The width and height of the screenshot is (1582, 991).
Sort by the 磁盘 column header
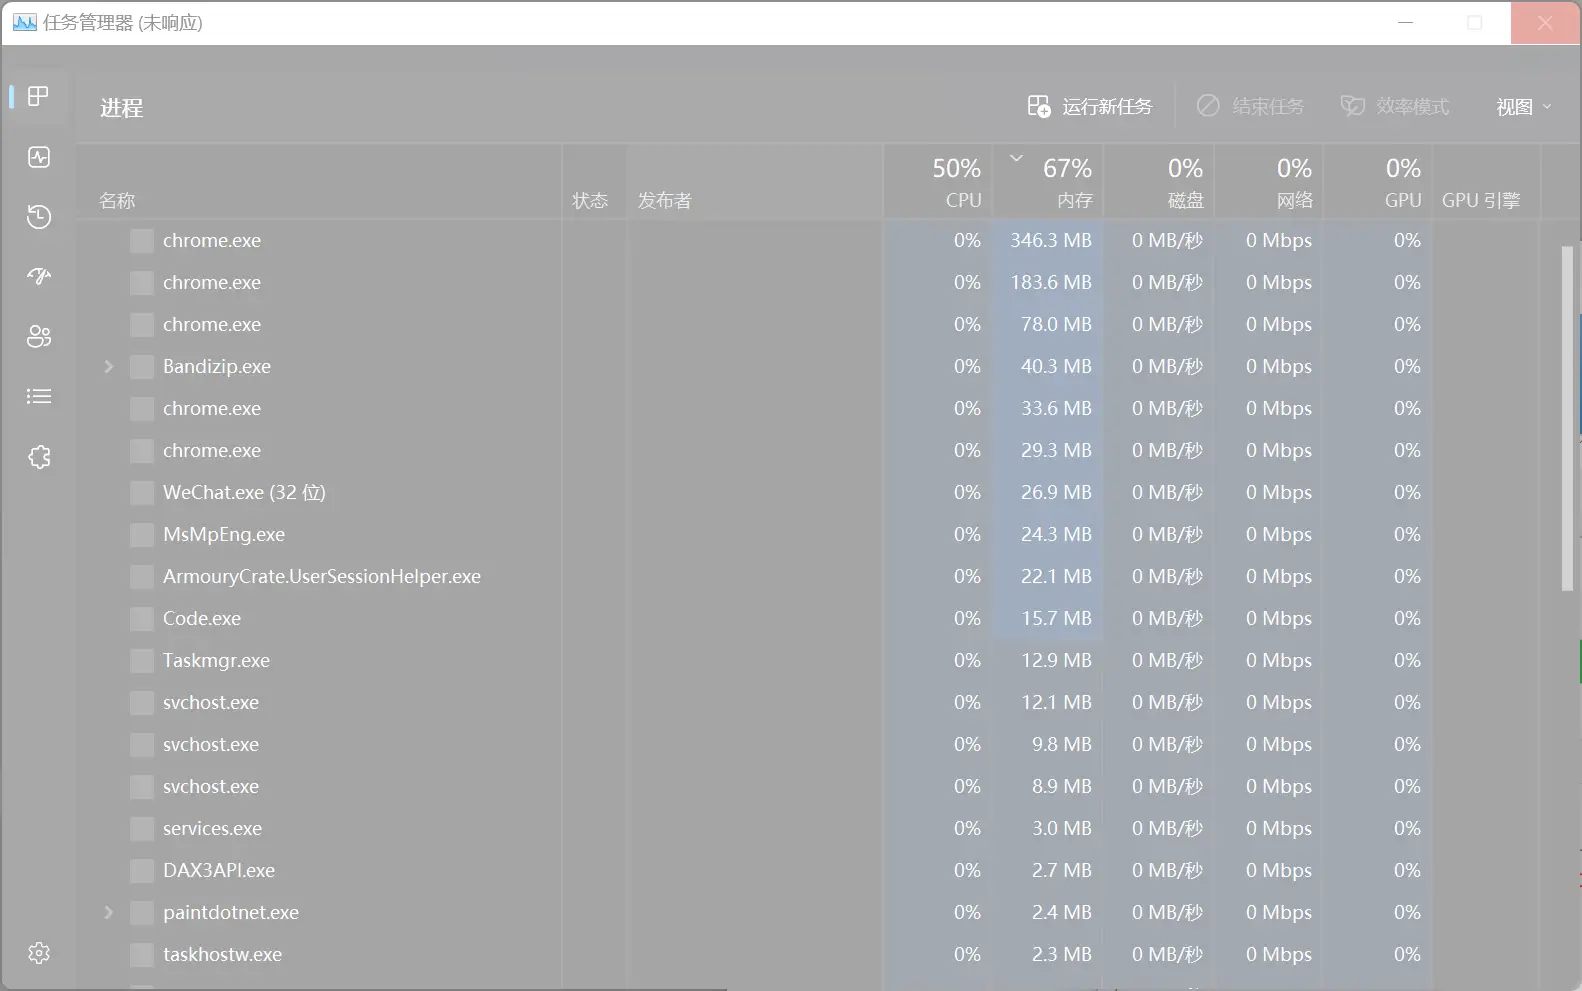click(x=1159, y=182)
